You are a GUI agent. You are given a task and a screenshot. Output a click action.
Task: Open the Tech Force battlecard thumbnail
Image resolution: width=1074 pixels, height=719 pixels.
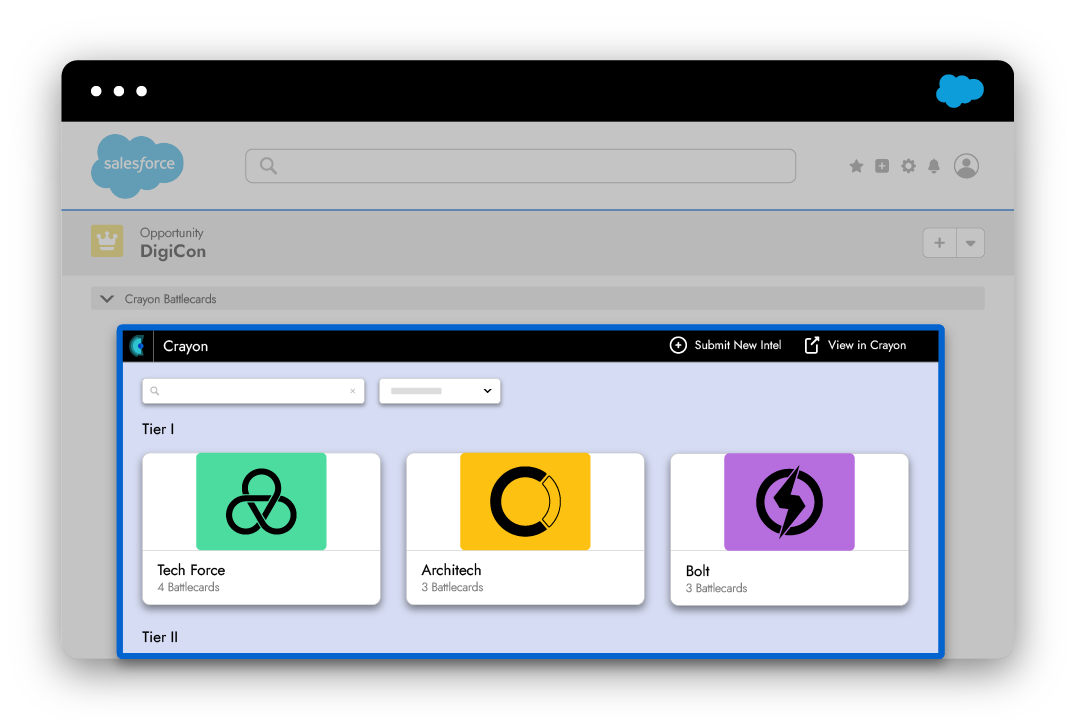[x=261, y=501]
